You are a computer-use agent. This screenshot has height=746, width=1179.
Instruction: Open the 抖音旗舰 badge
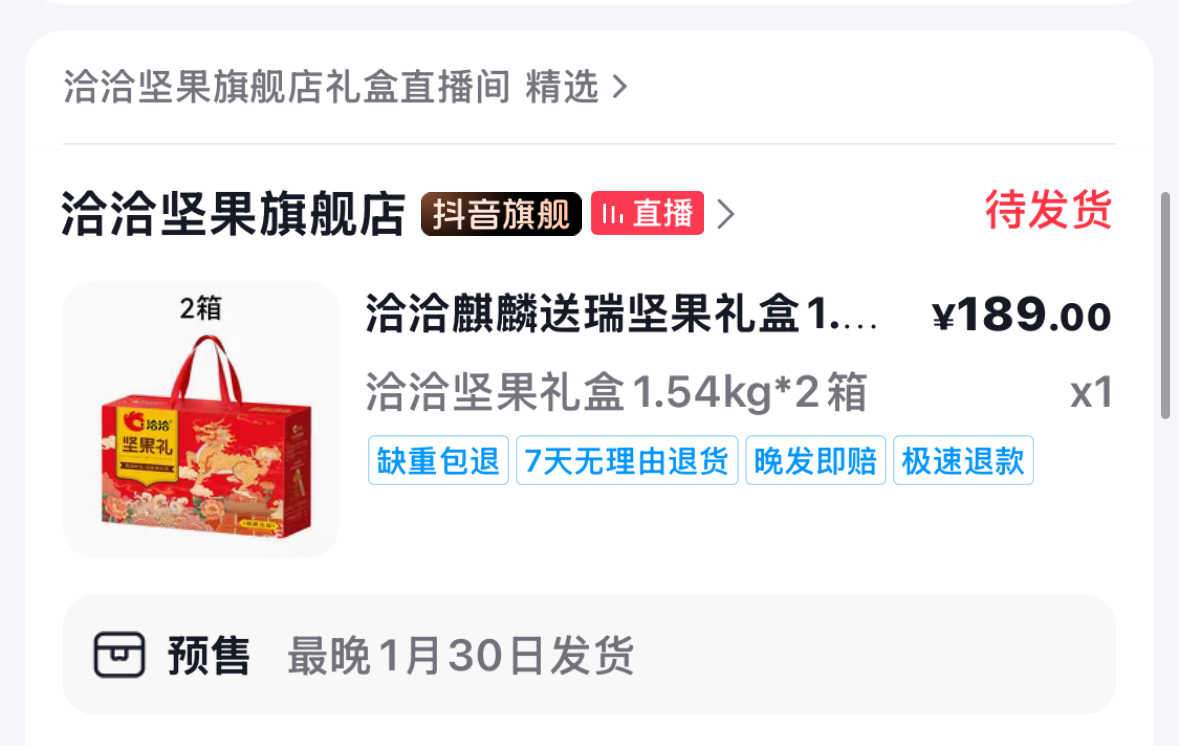click(502, 214)
